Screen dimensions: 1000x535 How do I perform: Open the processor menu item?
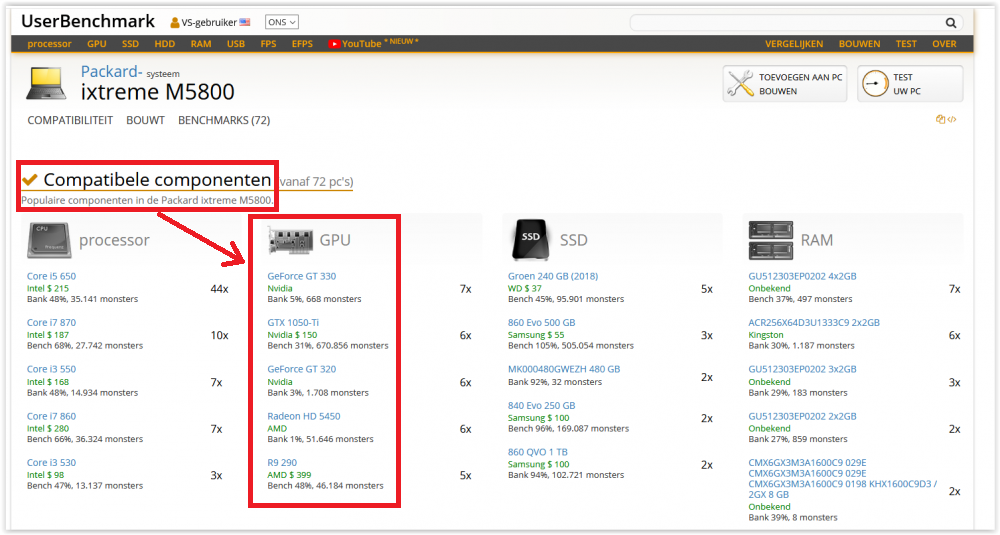click(49, 44)
